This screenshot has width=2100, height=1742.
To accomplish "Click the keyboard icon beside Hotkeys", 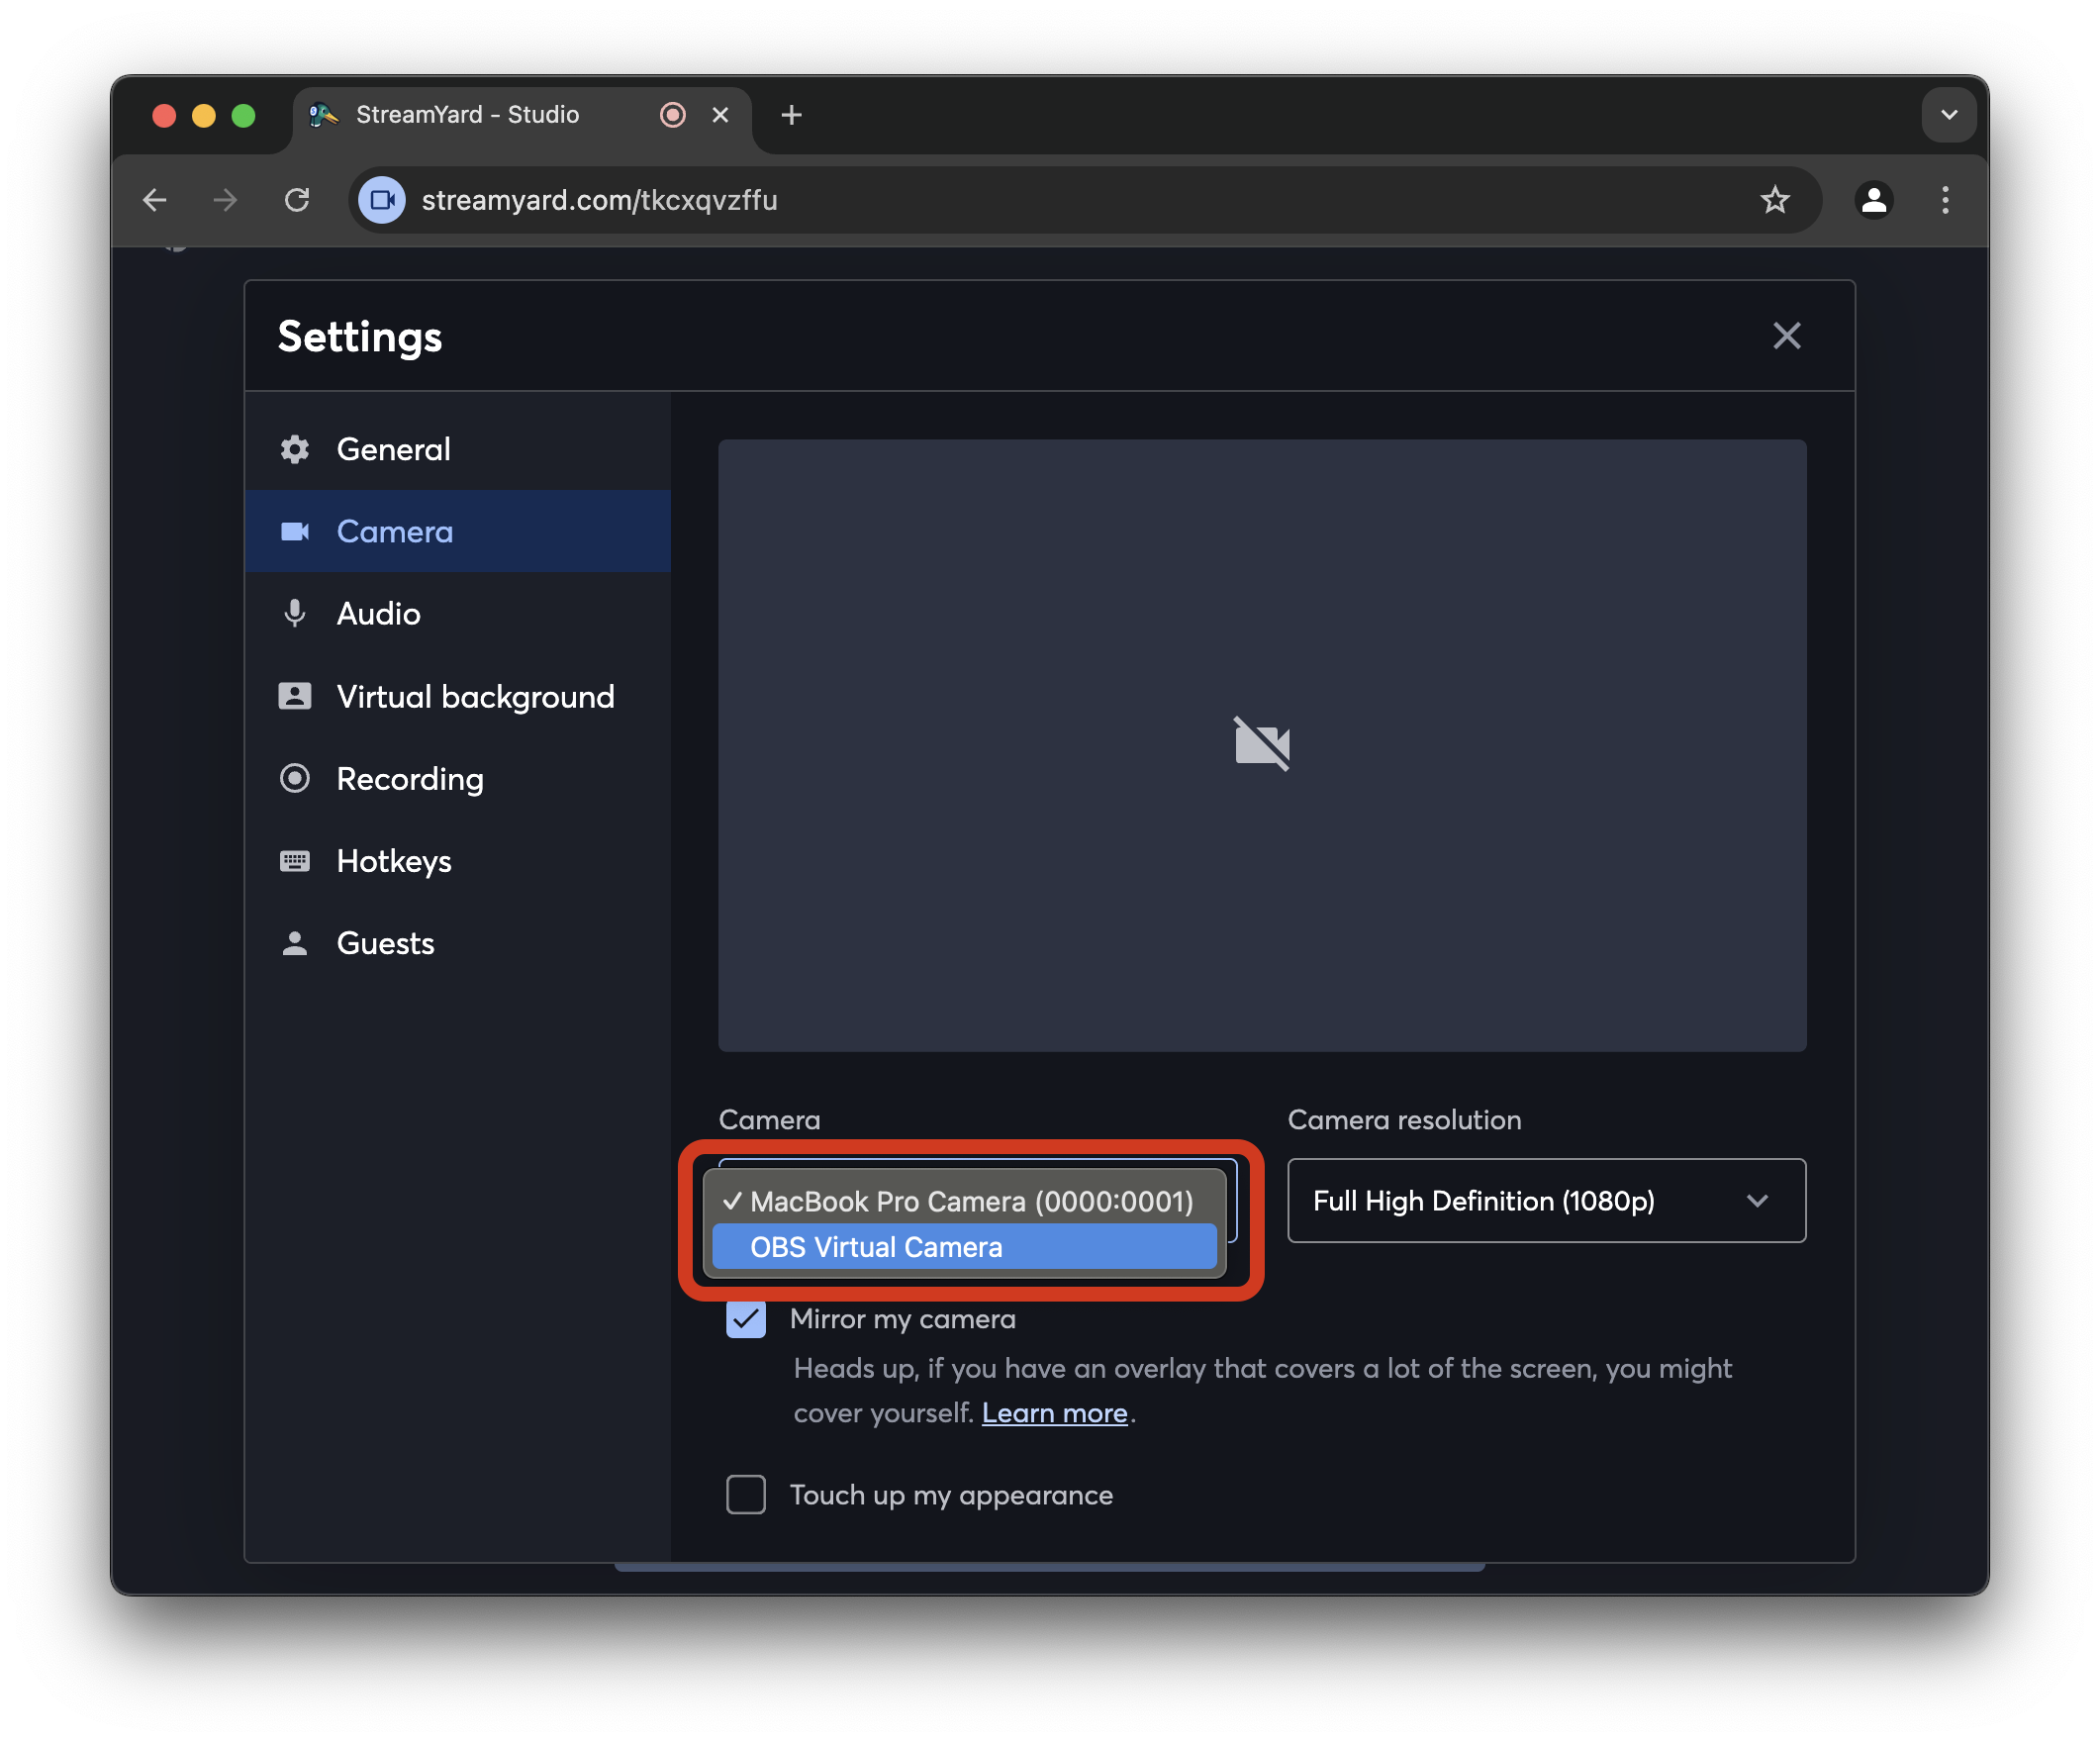I will pyautogui.click(x=294, y=861).
